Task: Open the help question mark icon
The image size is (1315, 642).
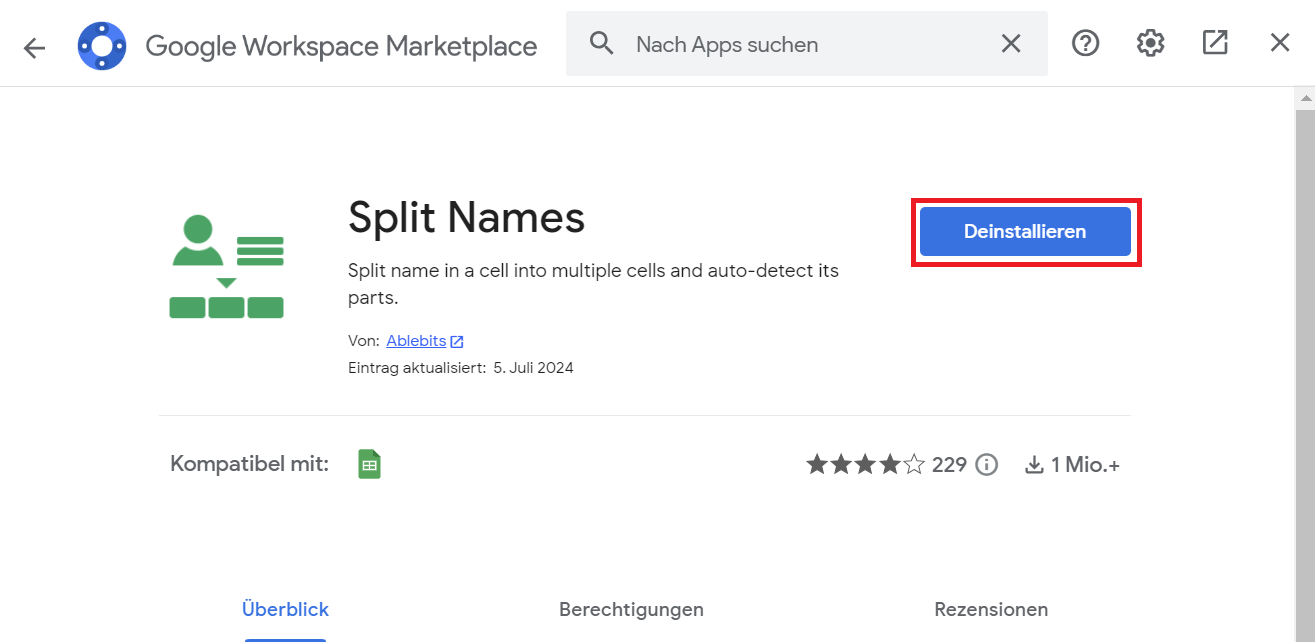Action: coord(1085,43)
